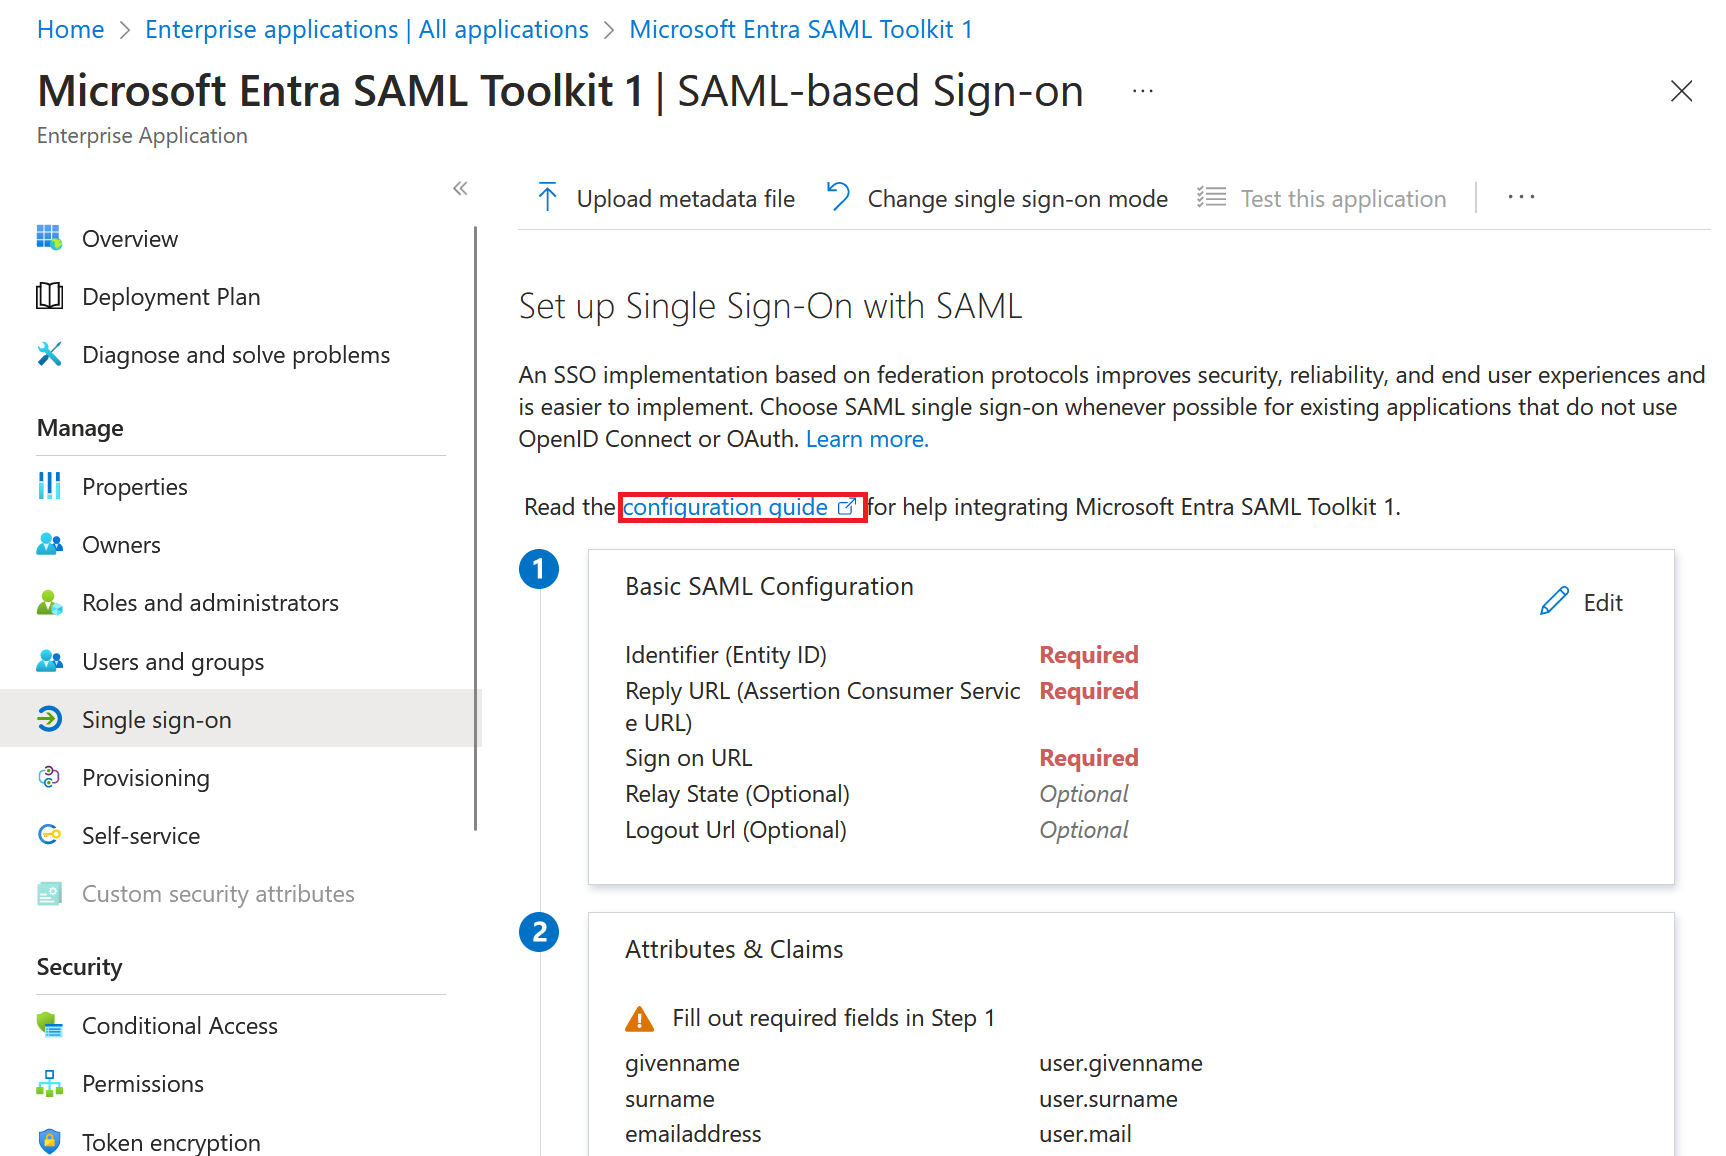Screen dimensions: 1726x1156
Task: Click the Diagnose and solve problems wrench icon
Action: [50, 354]
